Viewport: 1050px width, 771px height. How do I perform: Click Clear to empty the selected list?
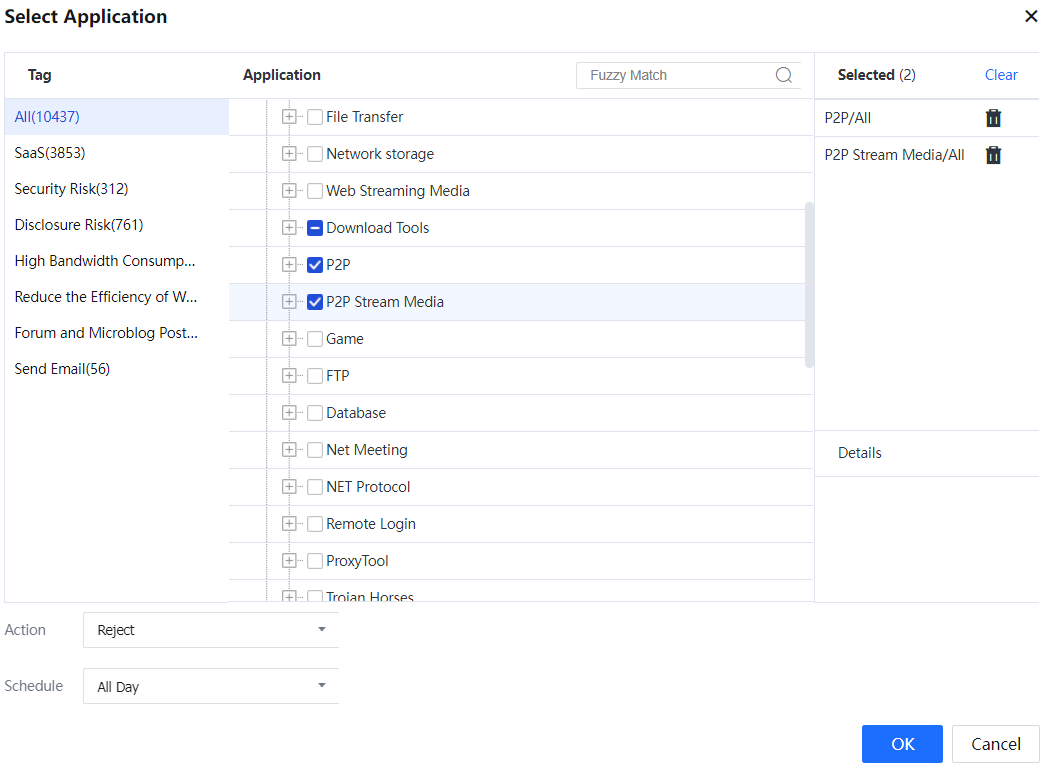click(x=1001, y=75)
